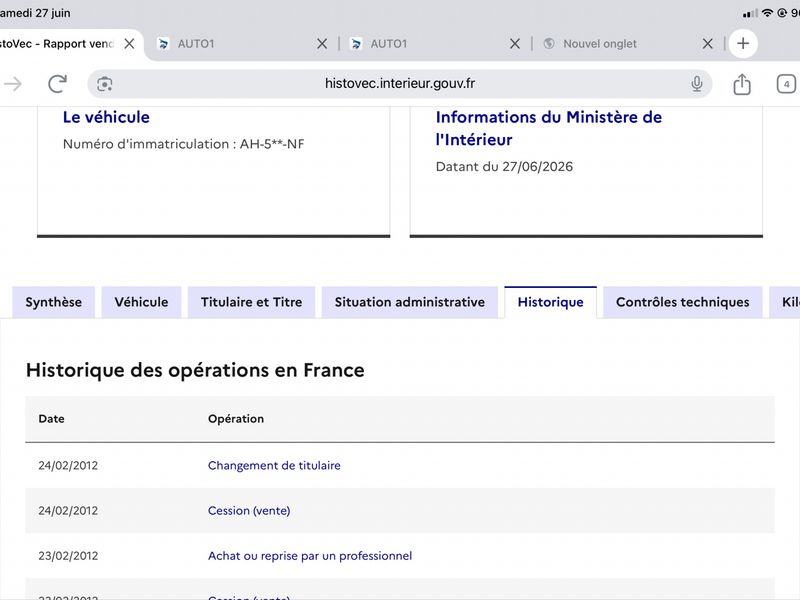Open the Nouvel onglet browser tab

616,44
